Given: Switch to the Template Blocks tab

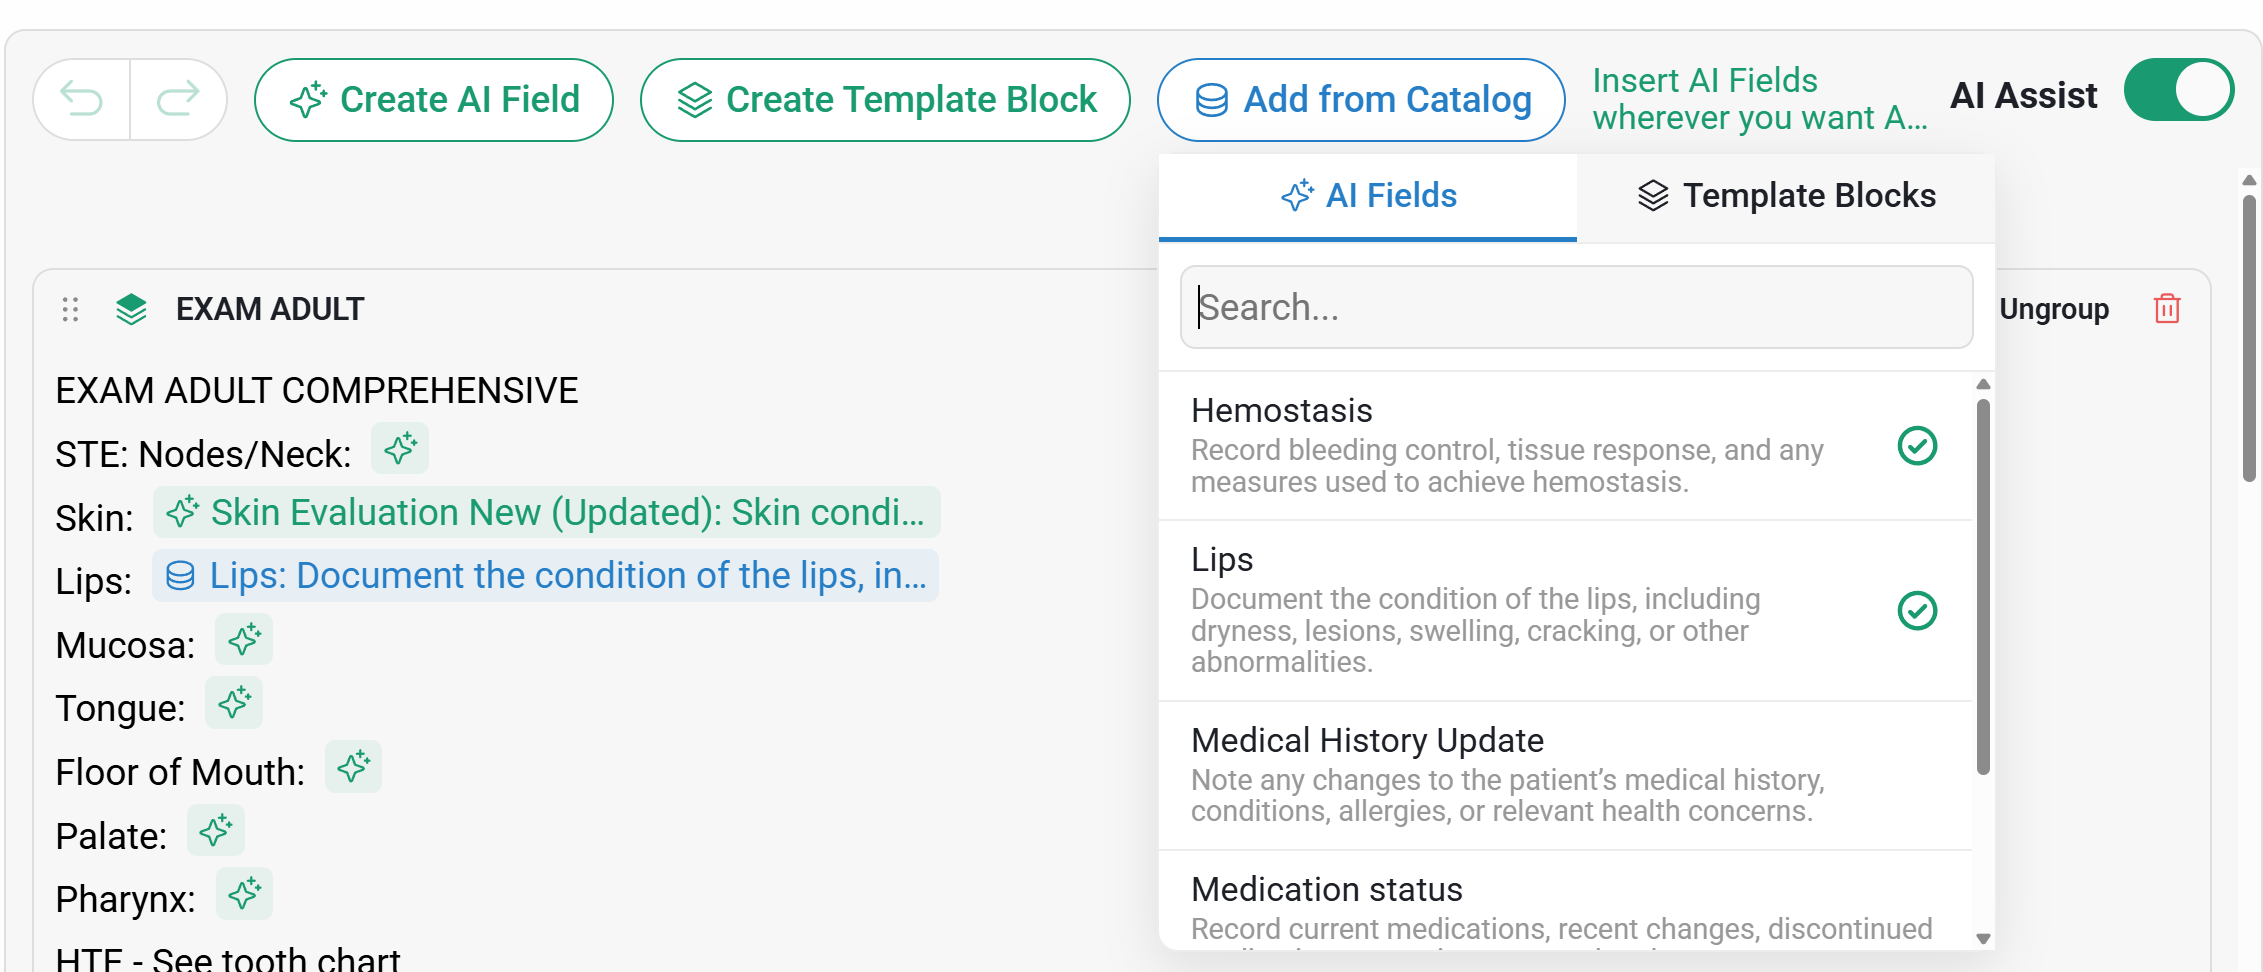Looking at the screenshot, I should 1786,196.
